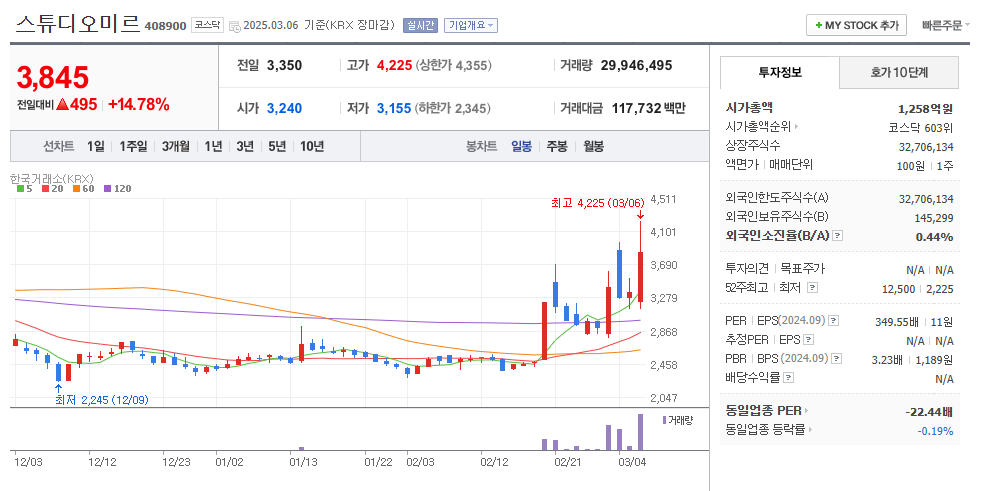This screenshot has height=491, width=981.
Task: Click the help icon next to 배당수익률
Action: tap(788, 378)
